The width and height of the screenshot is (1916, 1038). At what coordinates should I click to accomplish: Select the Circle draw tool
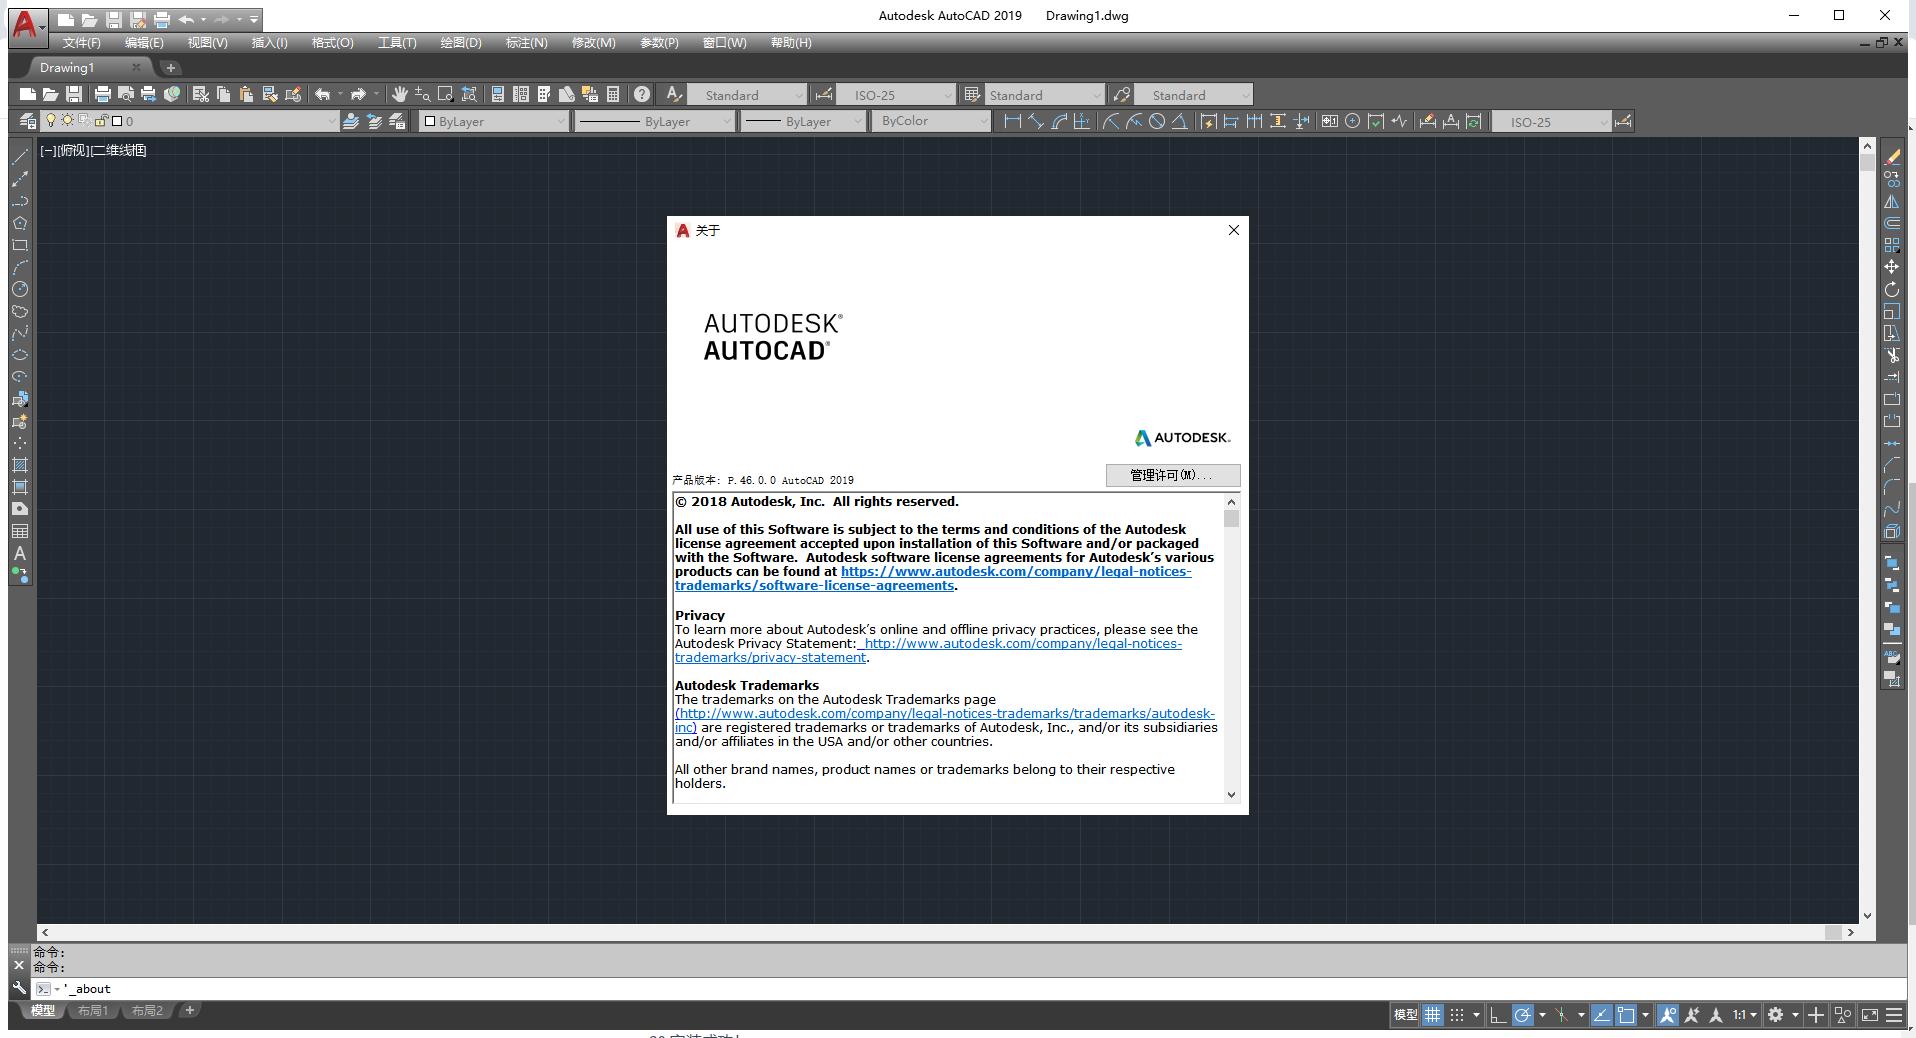pyautogui.click(x=19, y=289)
